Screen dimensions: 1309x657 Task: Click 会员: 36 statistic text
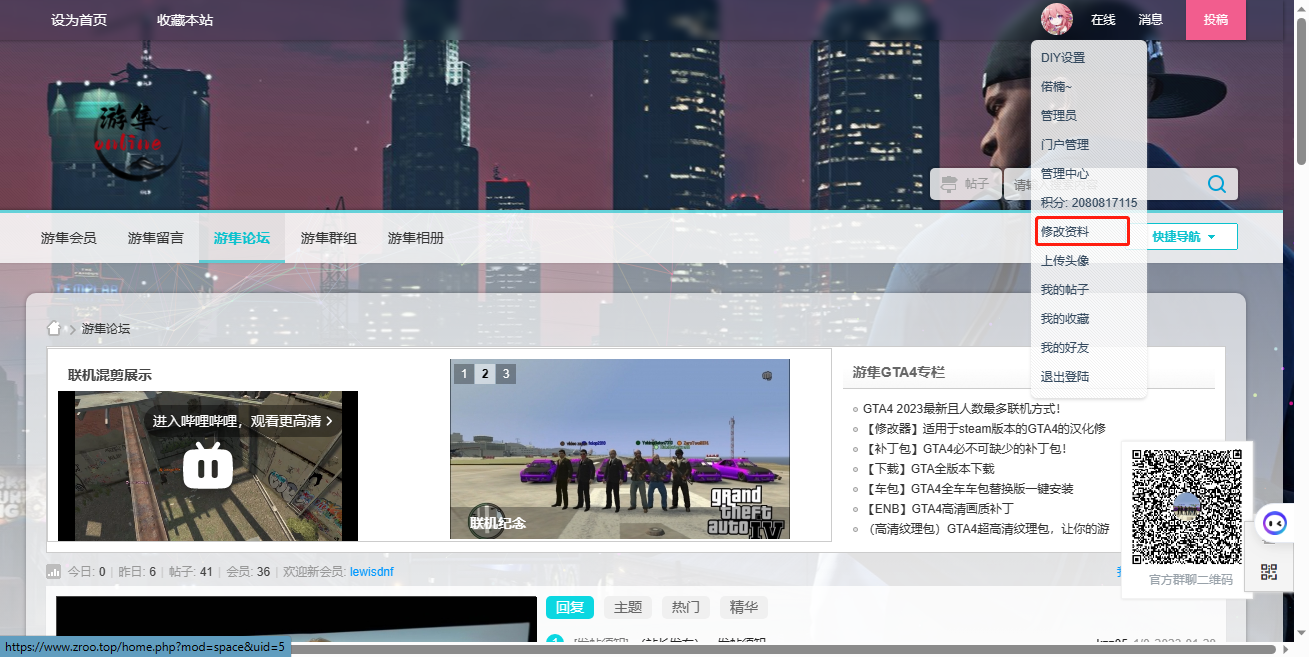[x=248, y=572]
